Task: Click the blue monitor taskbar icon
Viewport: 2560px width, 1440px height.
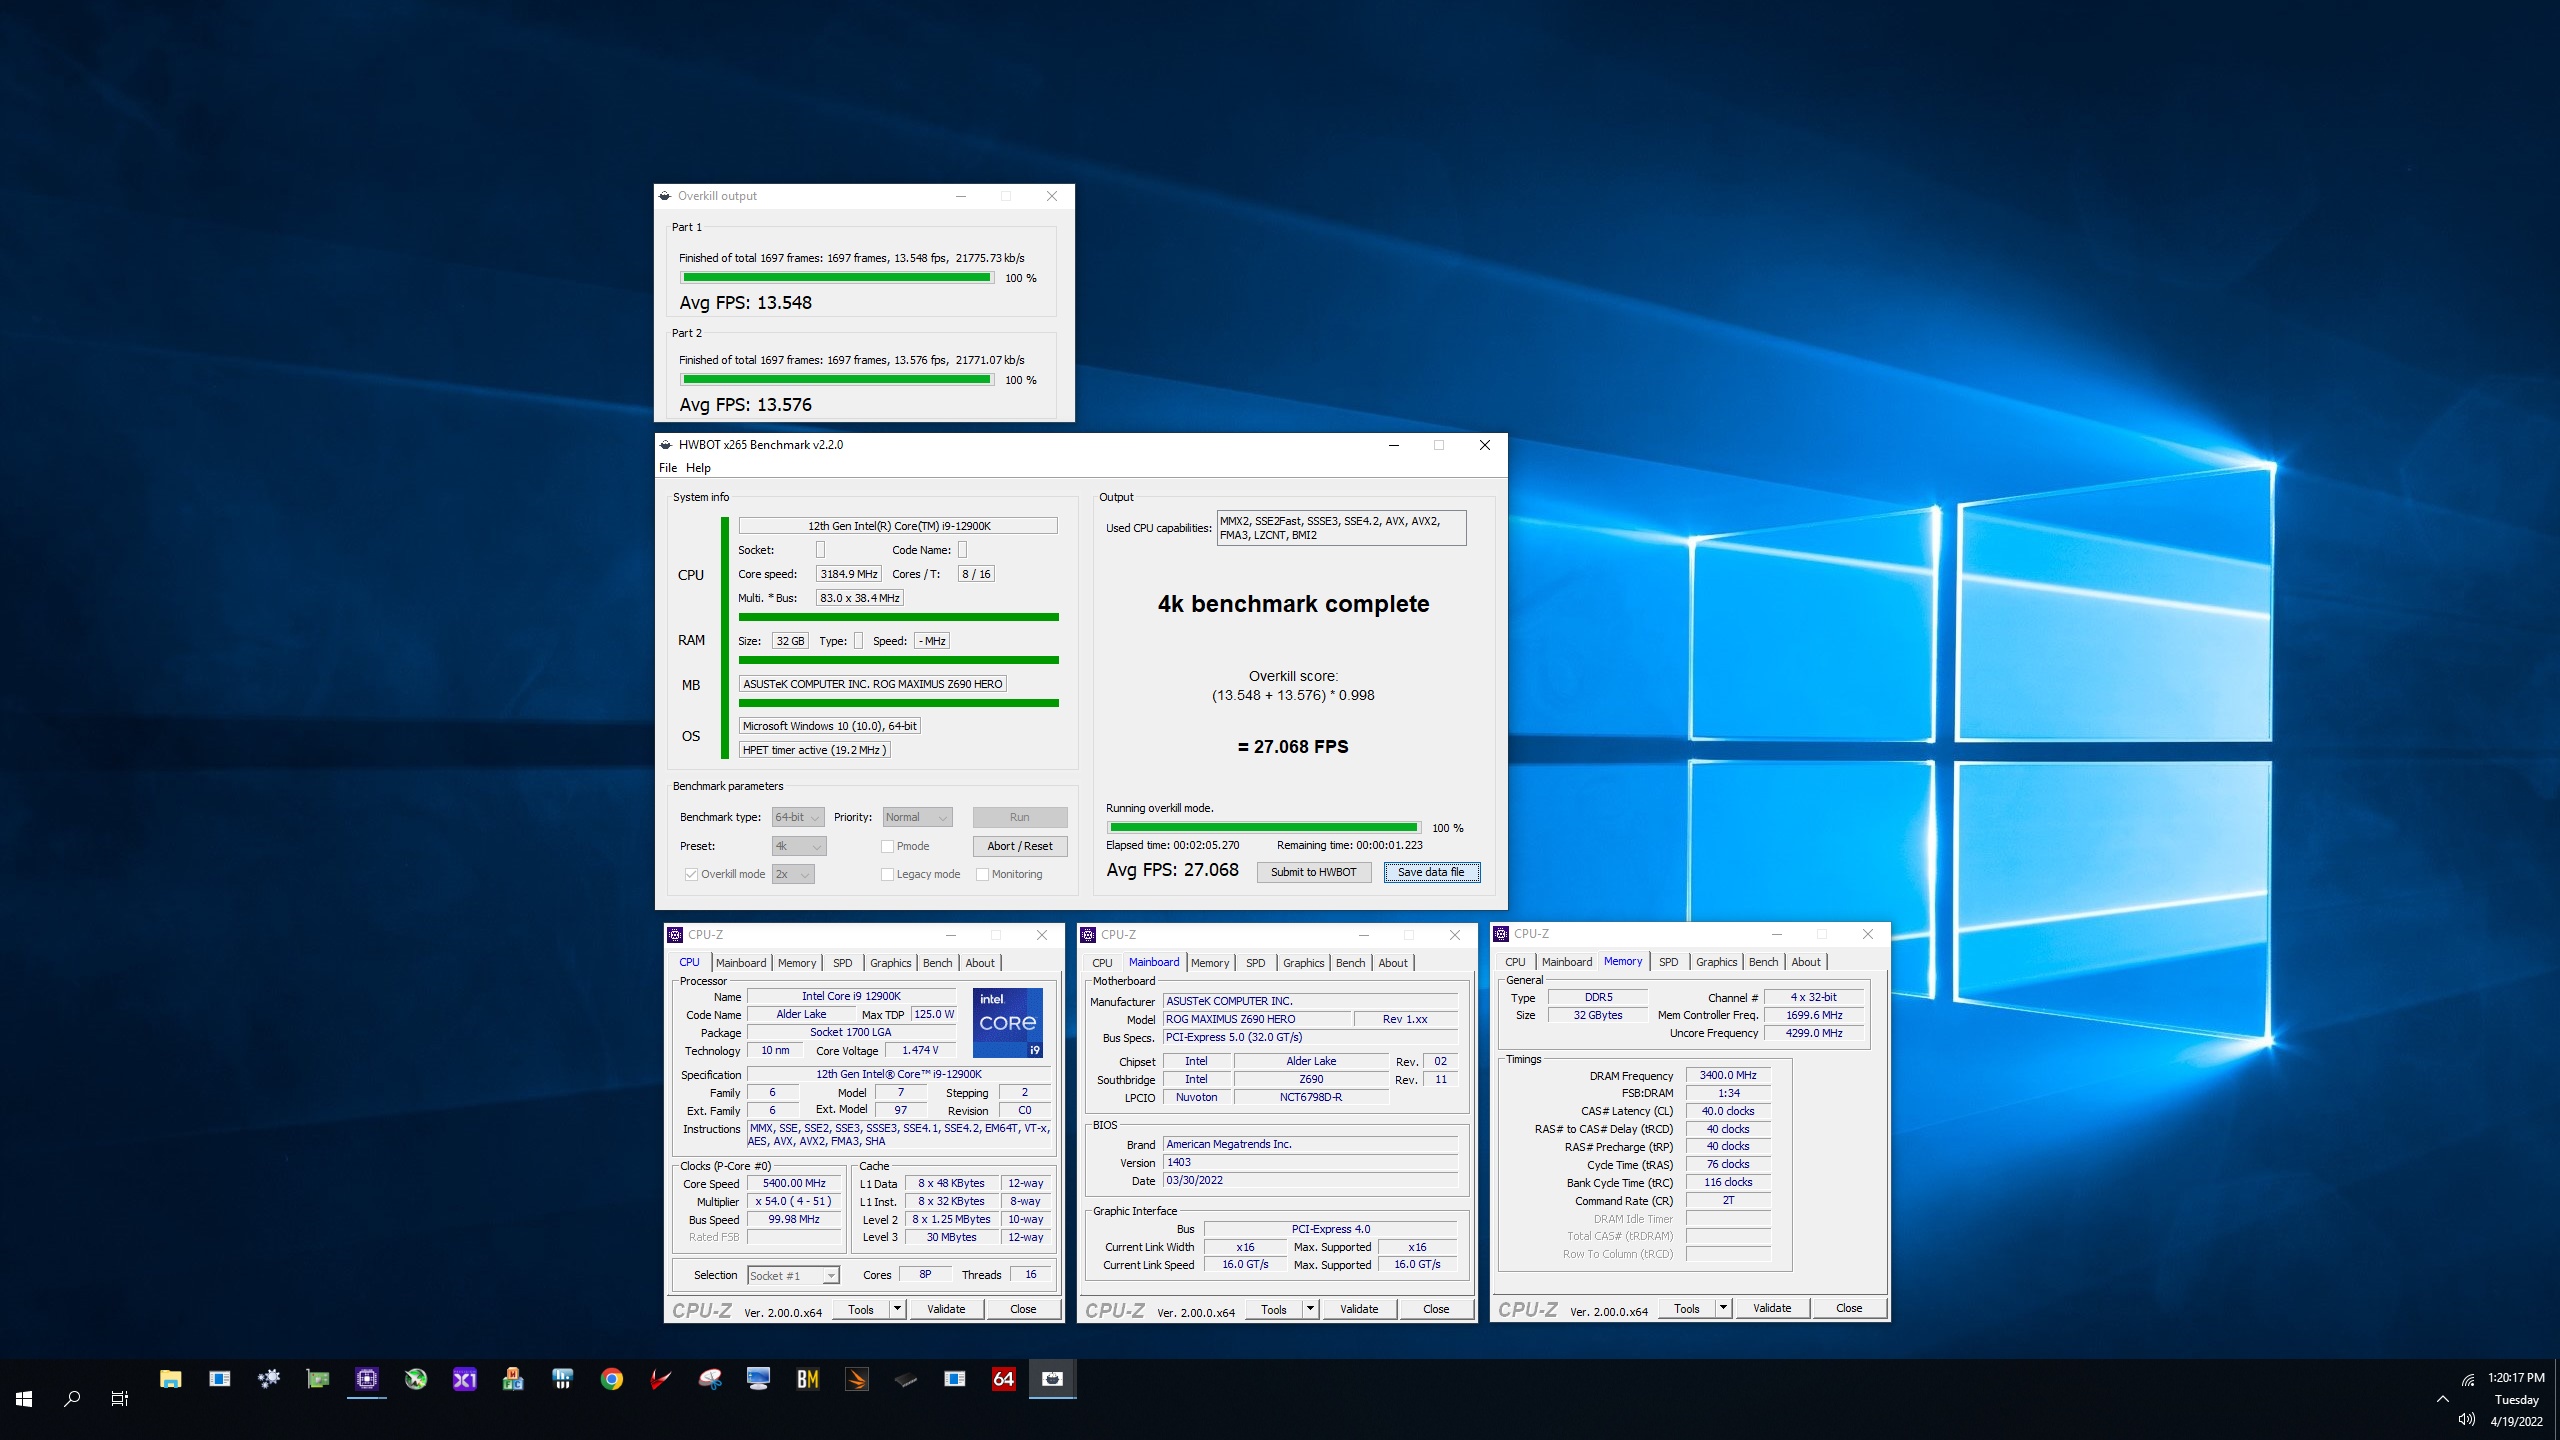Action: point(759,1379)
